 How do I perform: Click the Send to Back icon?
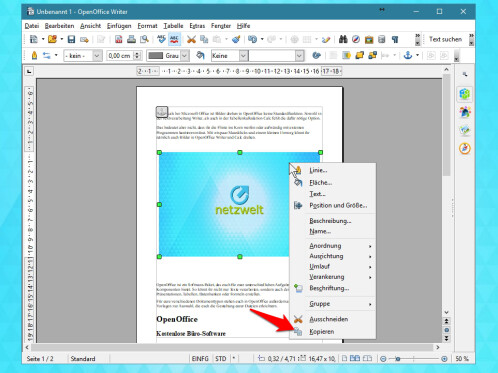[372, 55]
